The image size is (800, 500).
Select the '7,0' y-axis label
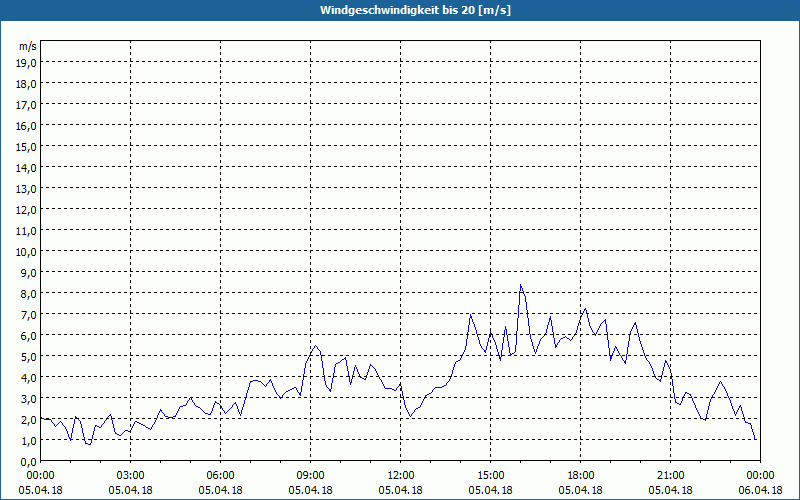pos(28,315)
